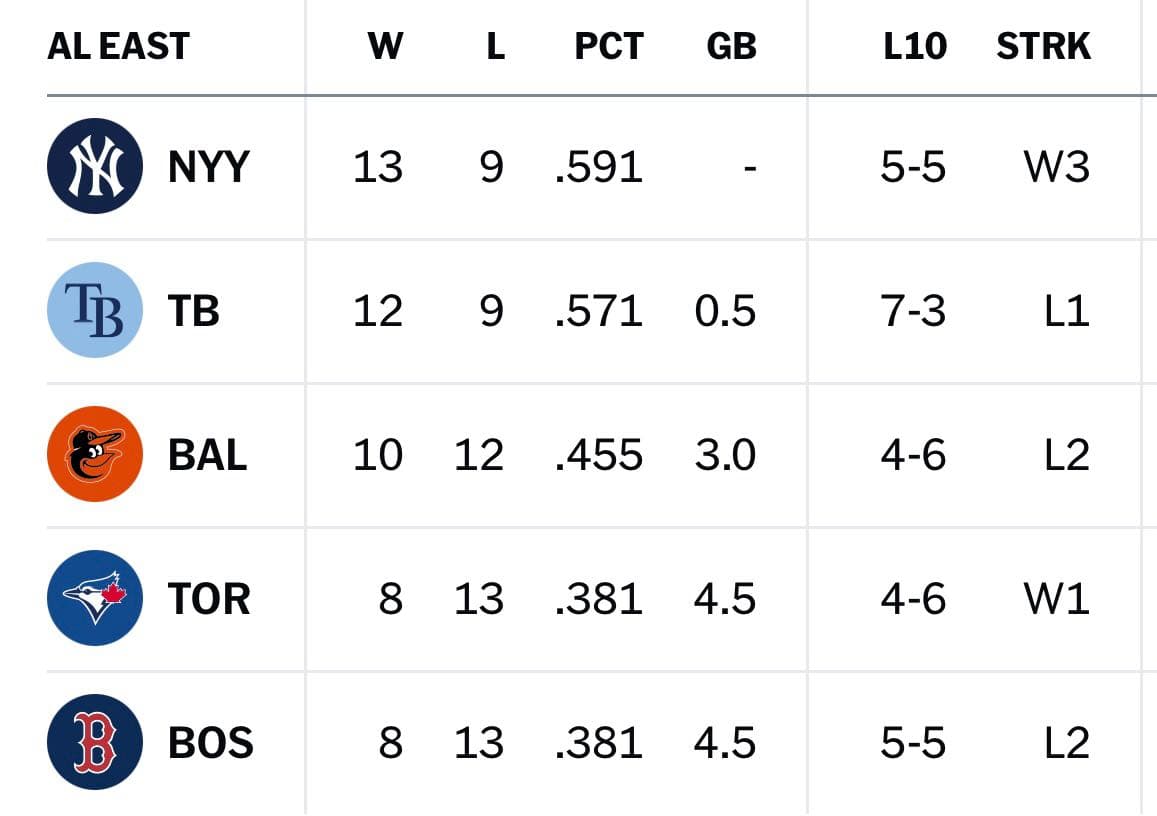Screen dimensions: 1157x816
Task: Sort standings by STRK column header
Action: pyautogui.click(x=1043, y=46)
